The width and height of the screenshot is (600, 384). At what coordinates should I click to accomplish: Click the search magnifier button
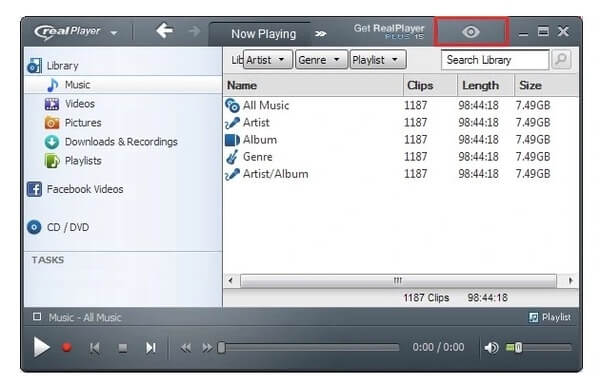point(561,60)
